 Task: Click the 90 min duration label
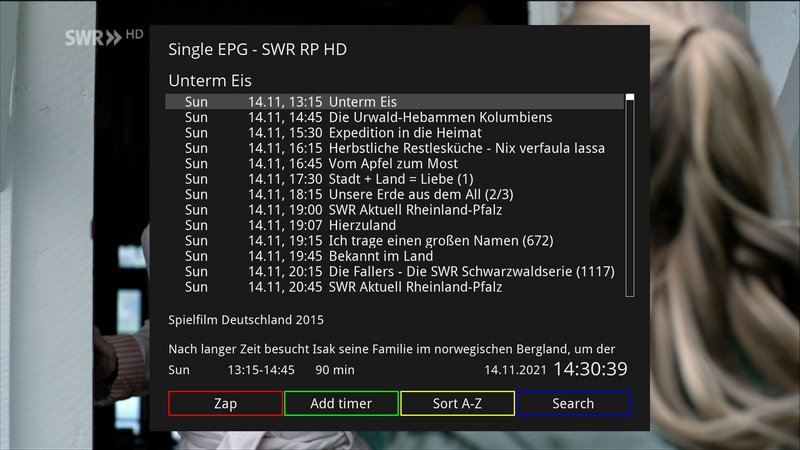pyautogui.click(x=335, y=370)
